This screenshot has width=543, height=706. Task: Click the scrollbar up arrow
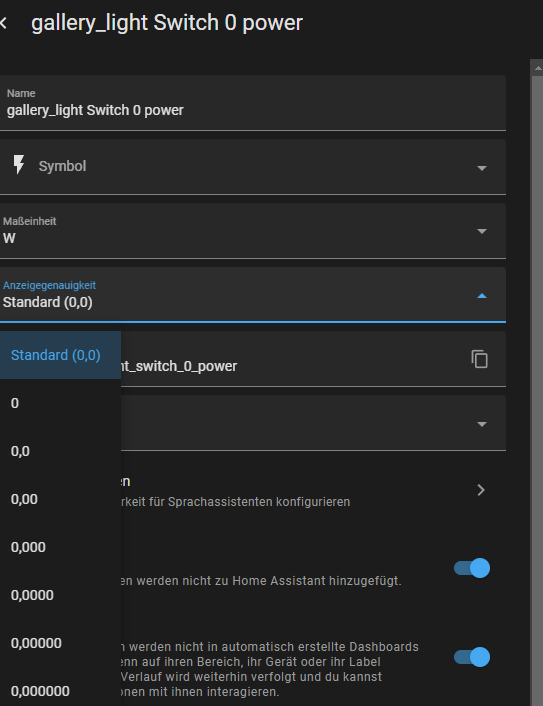click(537, 68)
